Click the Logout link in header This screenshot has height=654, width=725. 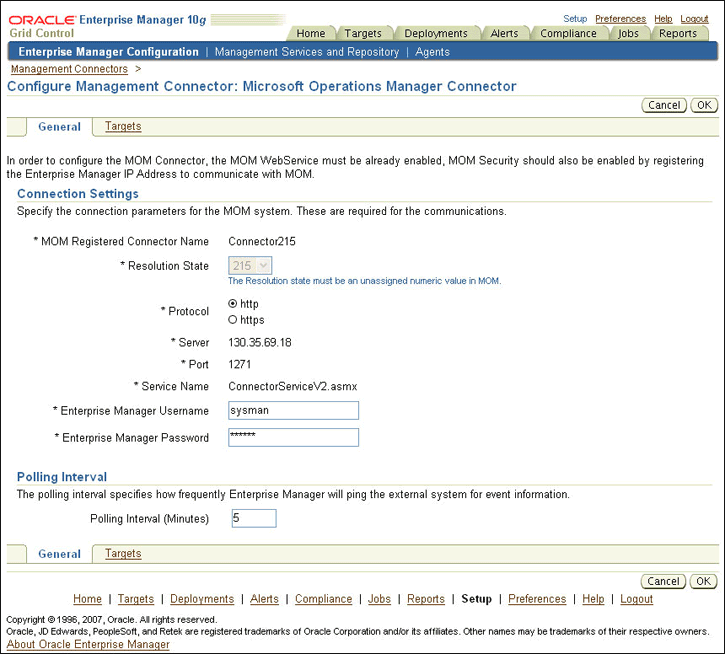click(694, 19)
